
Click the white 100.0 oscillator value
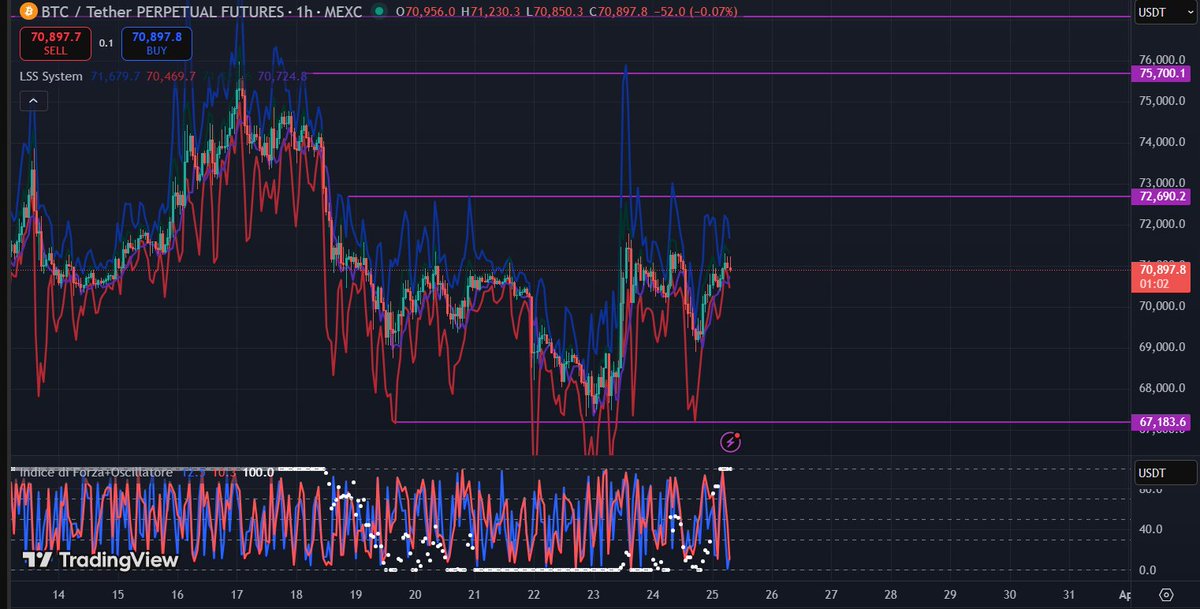(258, 471)
